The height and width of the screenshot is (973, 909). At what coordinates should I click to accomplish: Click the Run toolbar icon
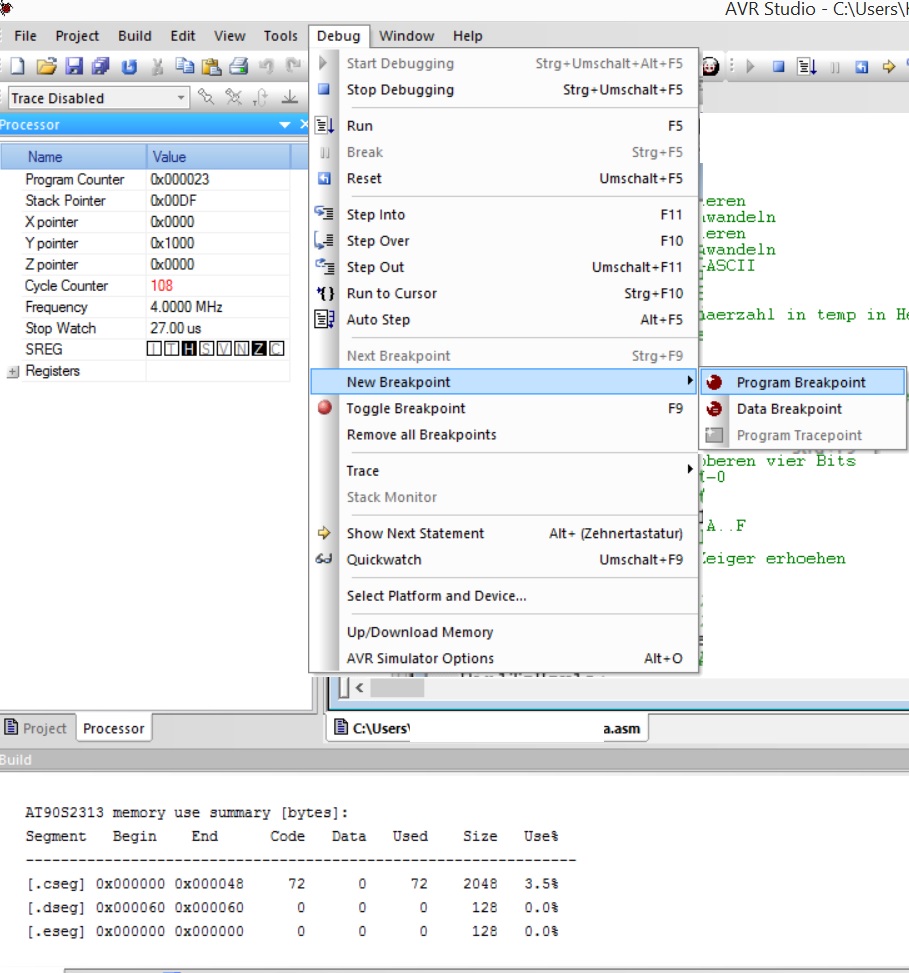click(807, 66)
